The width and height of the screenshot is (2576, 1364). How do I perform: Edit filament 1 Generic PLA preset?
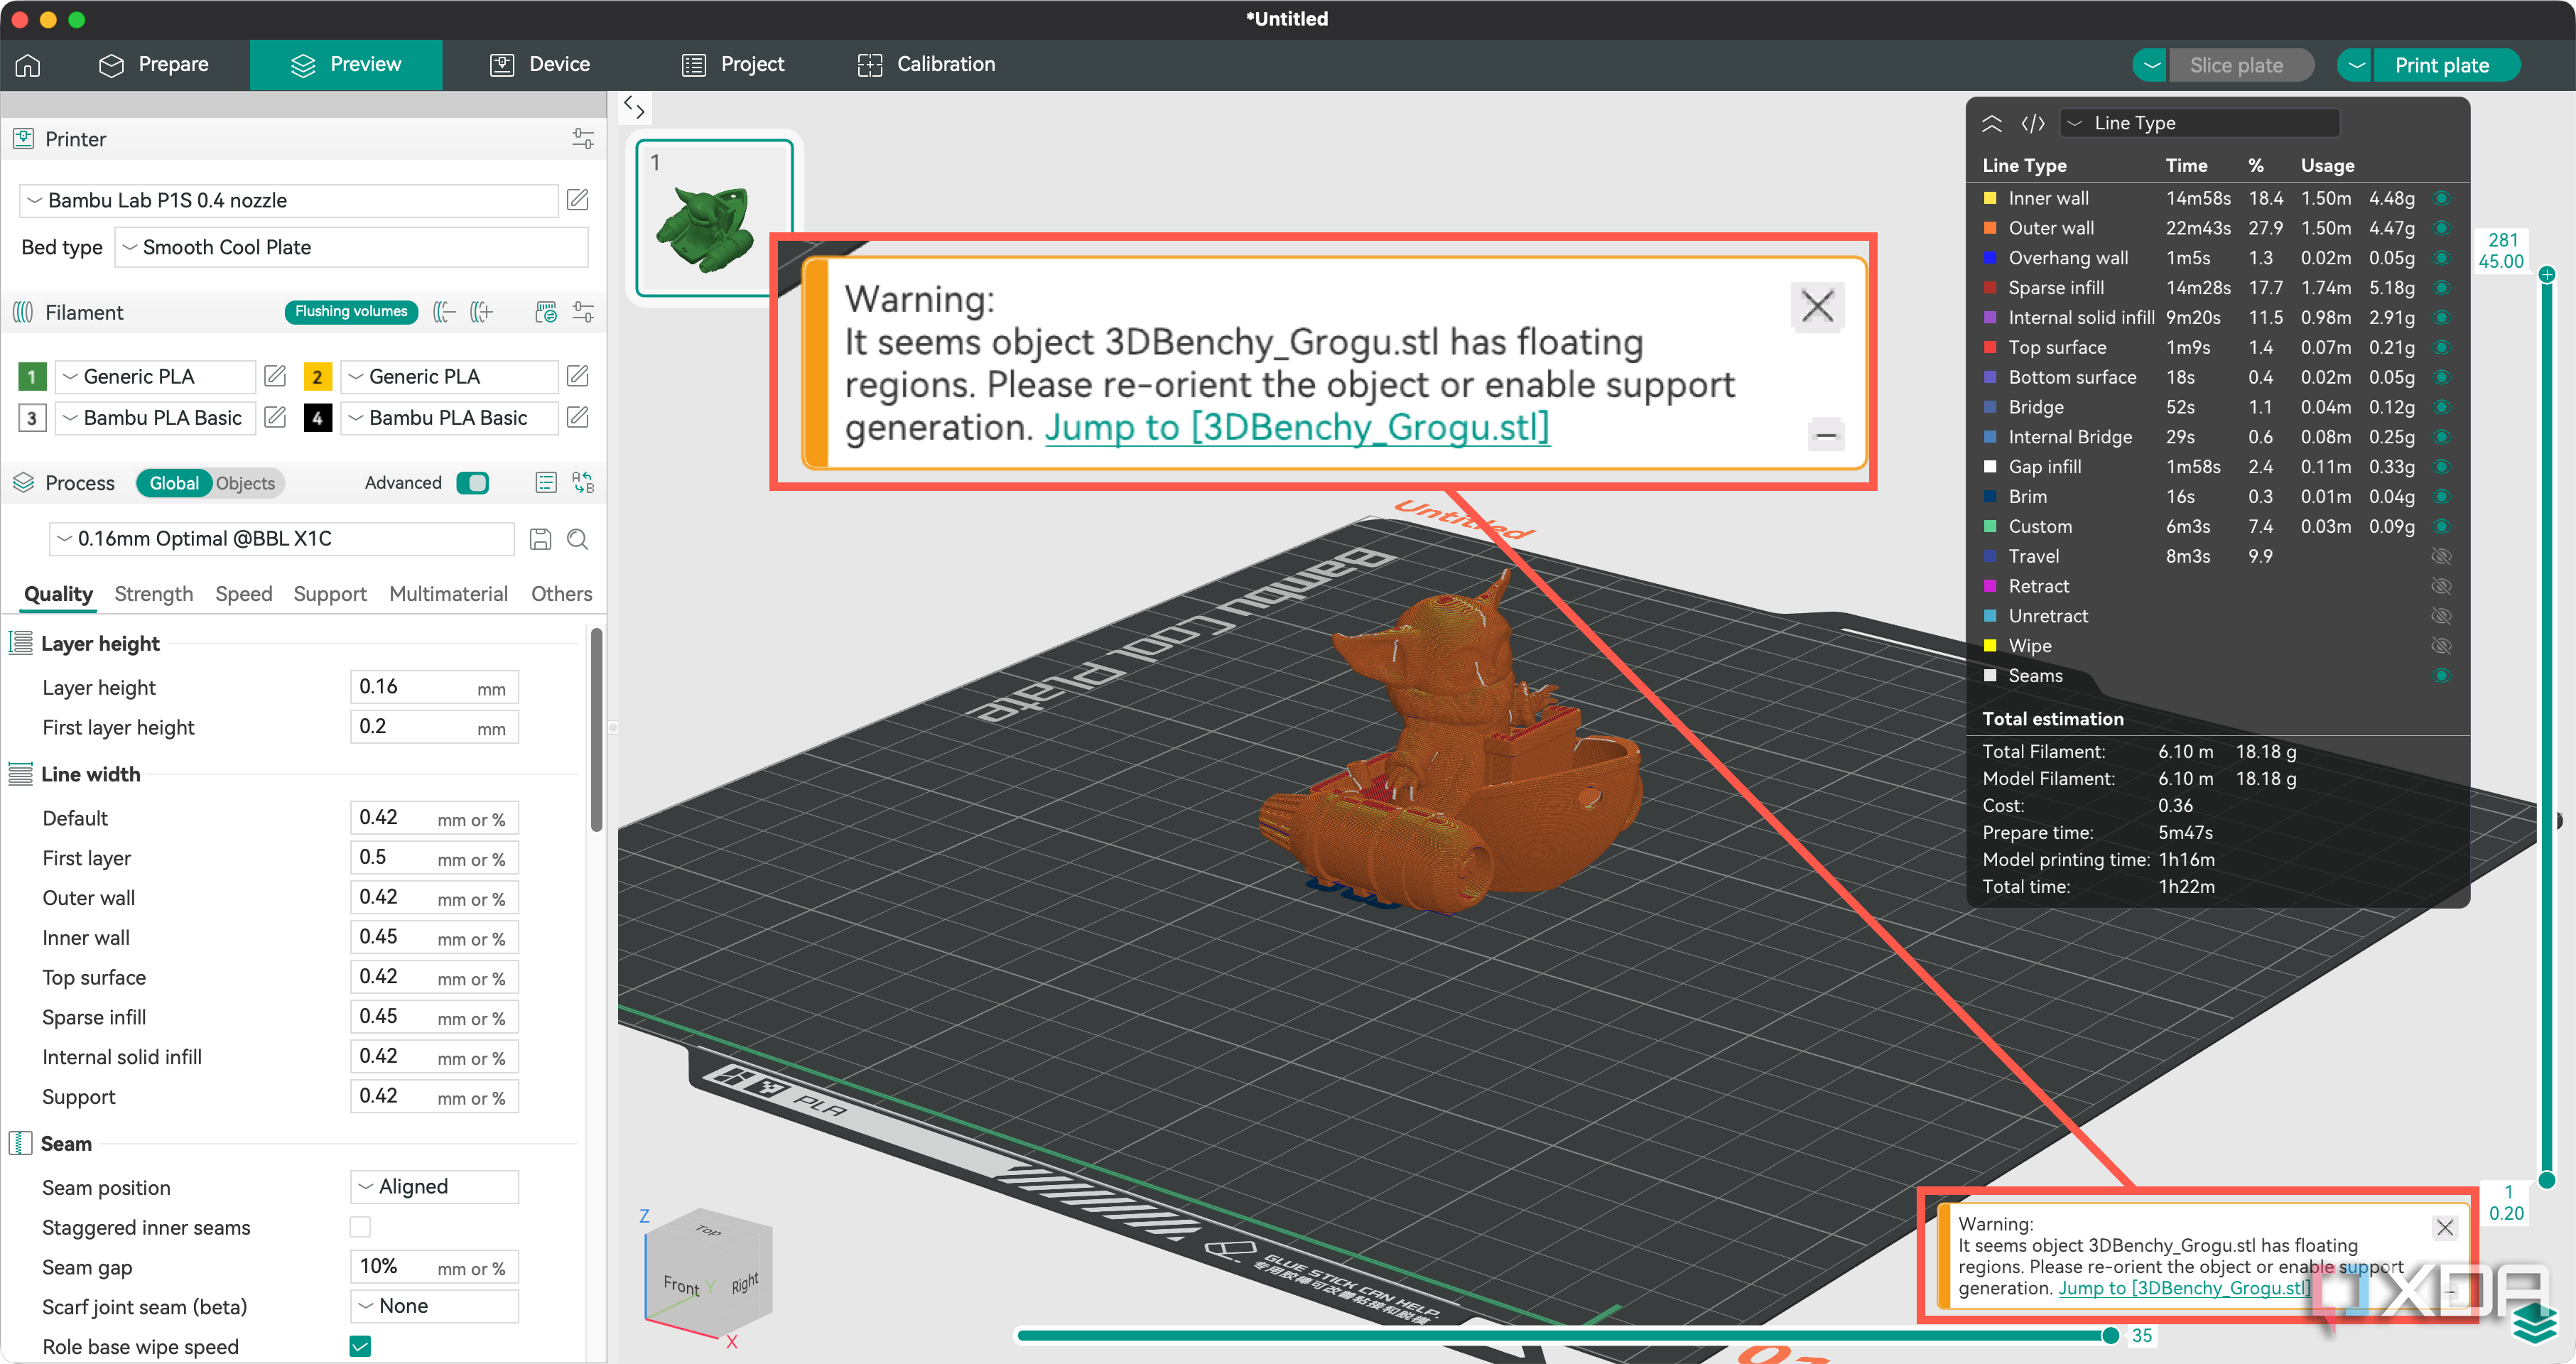275,376
